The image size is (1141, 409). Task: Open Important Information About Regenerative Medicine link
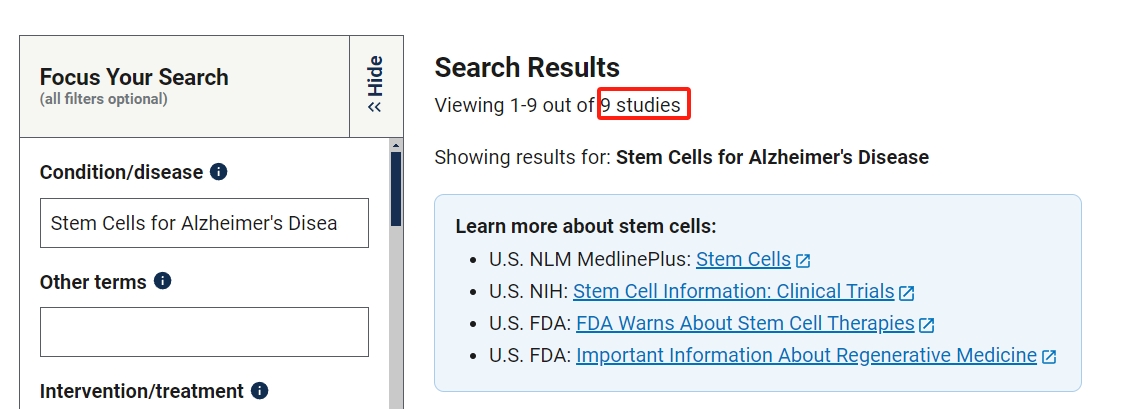[806, 355]
